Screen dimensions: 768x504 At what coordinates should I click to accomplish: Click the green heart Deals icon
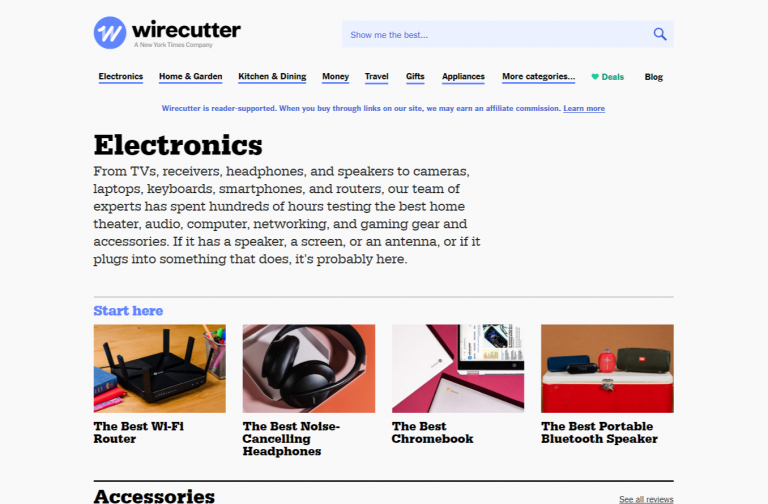pyautogui.click(x=595, y=76)
